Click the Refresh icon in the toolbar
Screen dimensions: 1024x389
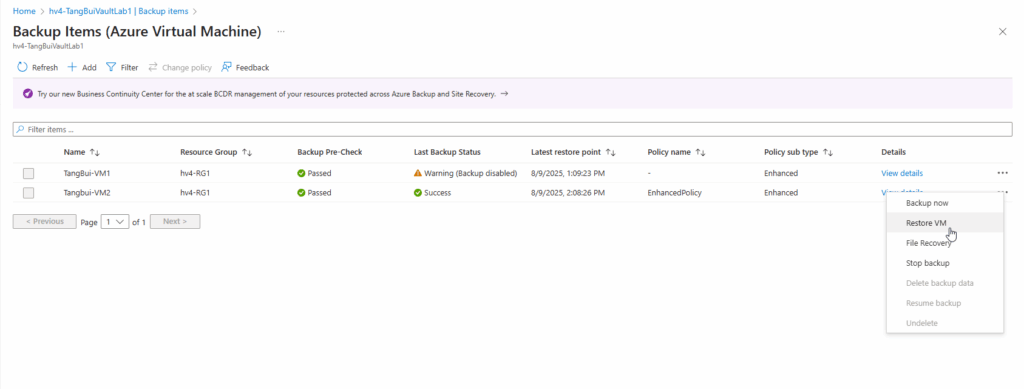(22, 67)
